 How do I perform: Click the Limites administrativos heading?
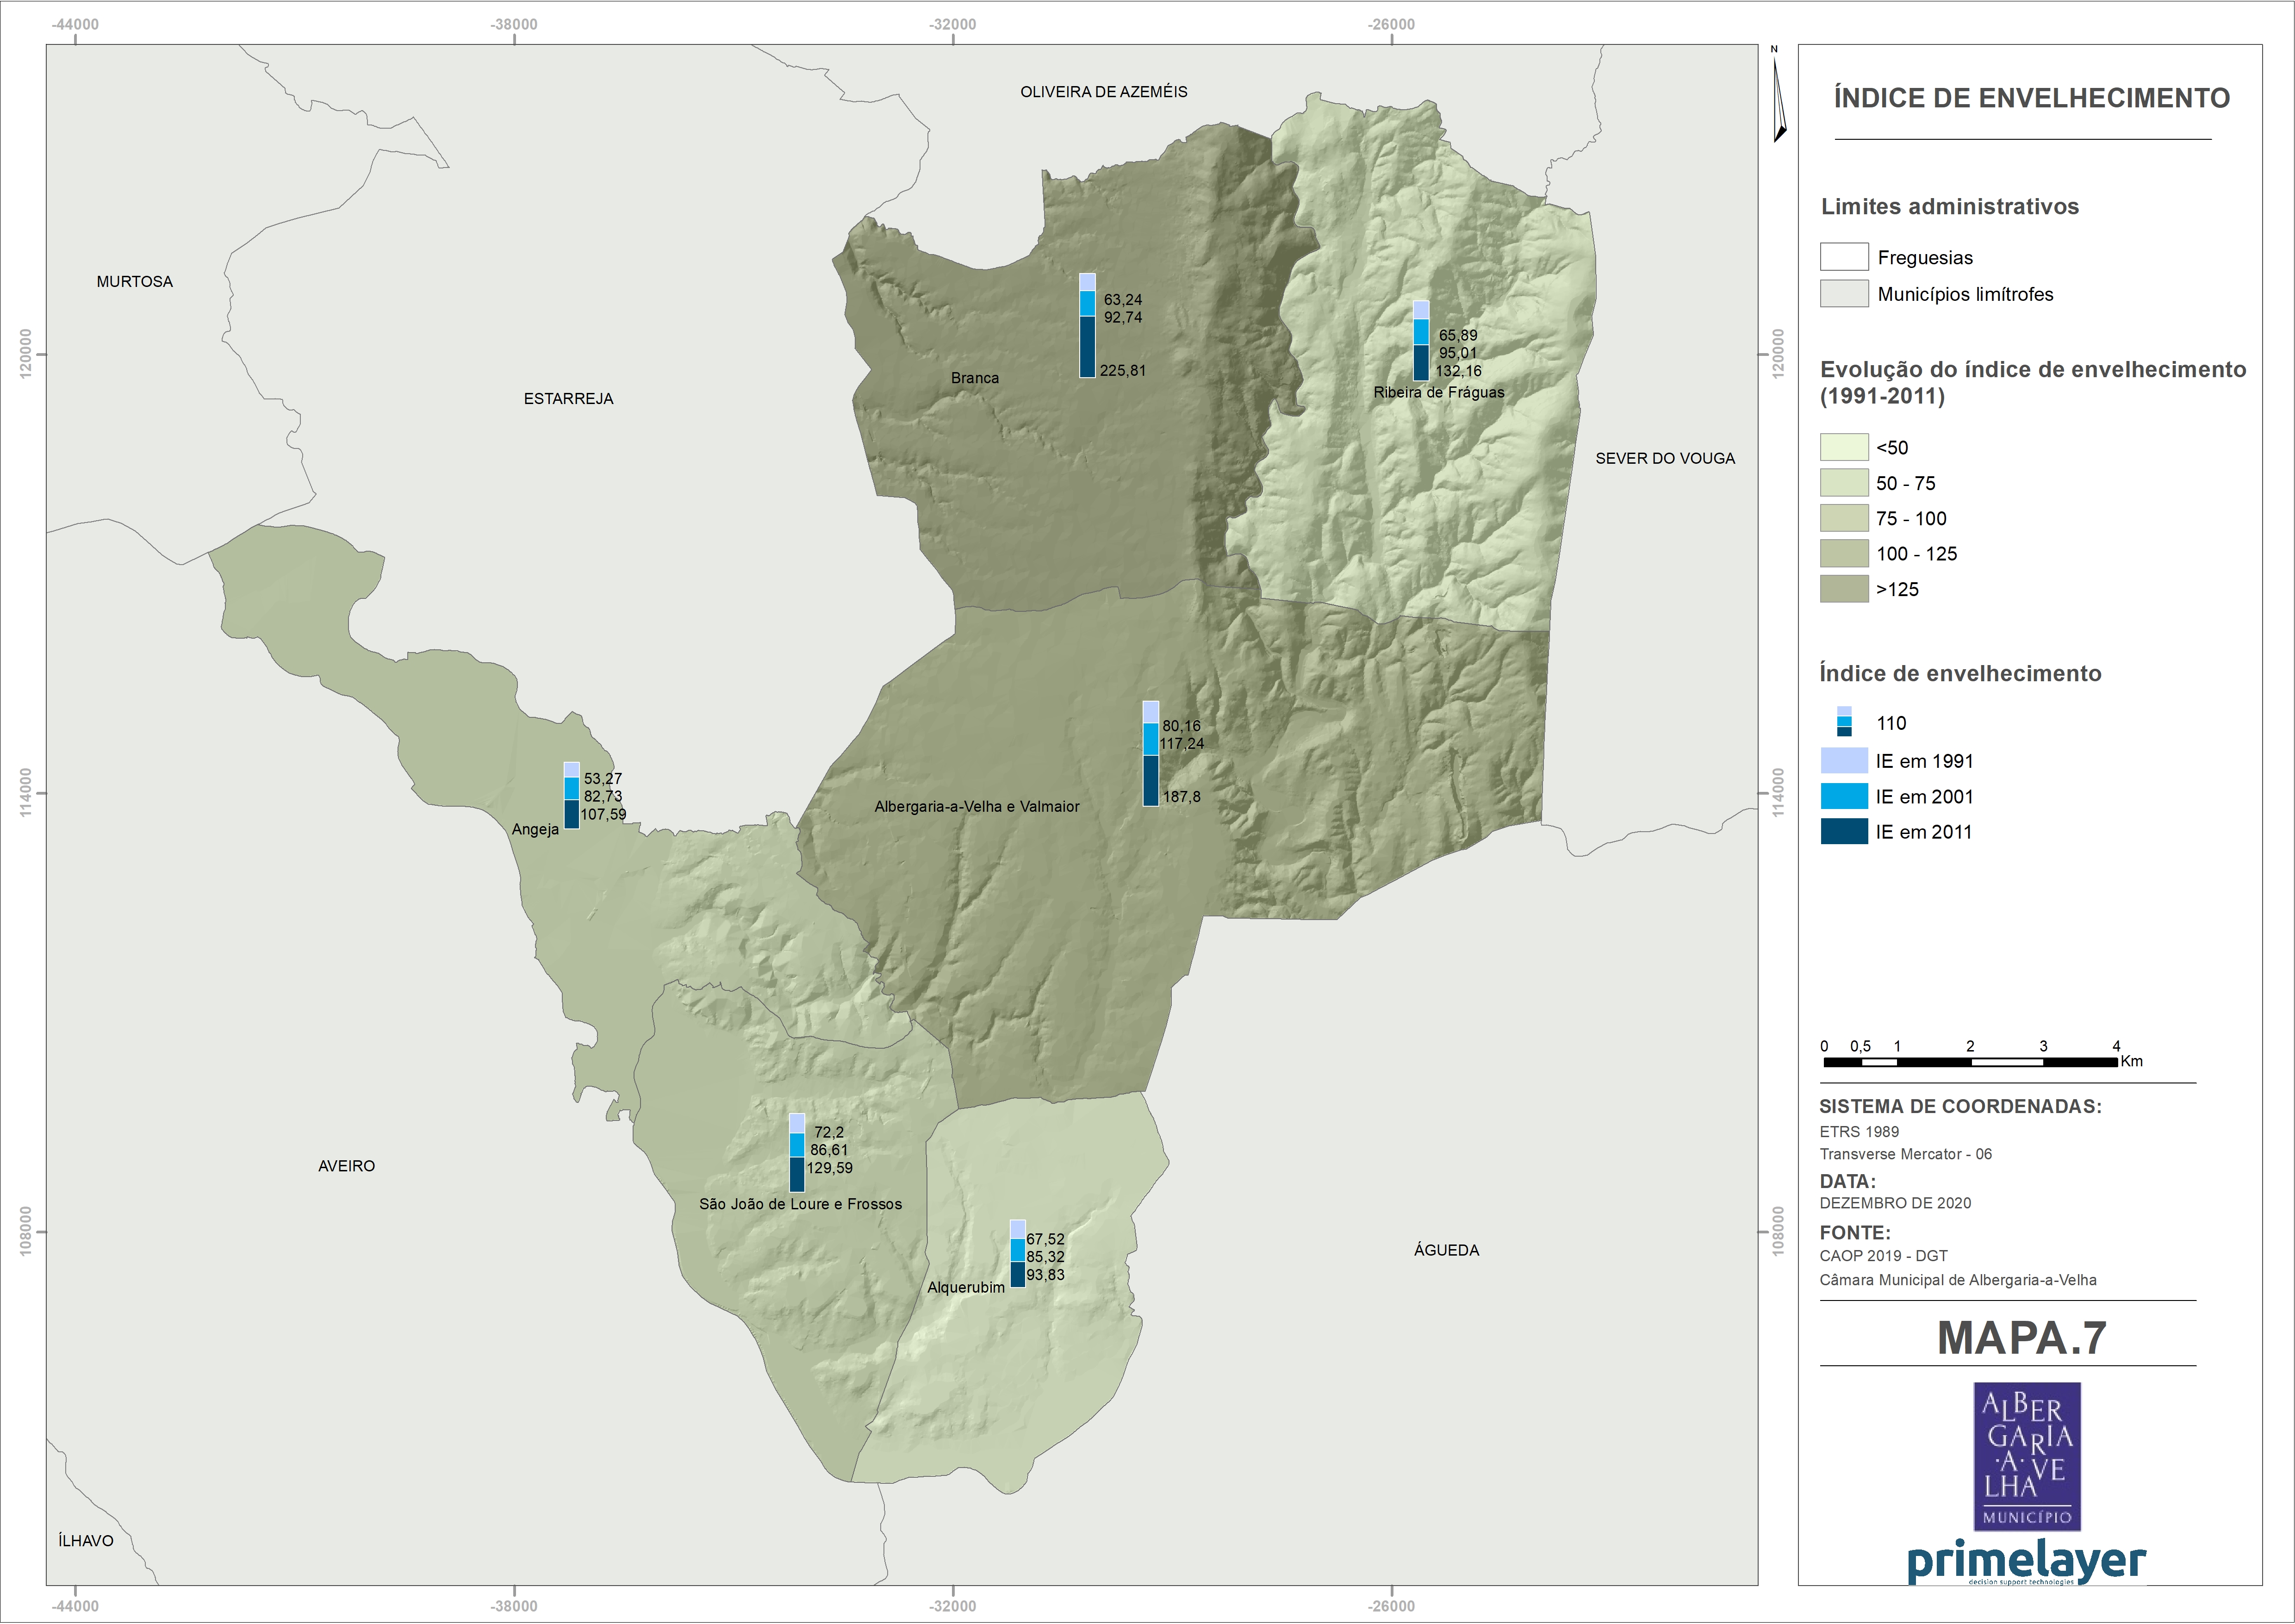pyautogui.click(x=1950, y=206)
